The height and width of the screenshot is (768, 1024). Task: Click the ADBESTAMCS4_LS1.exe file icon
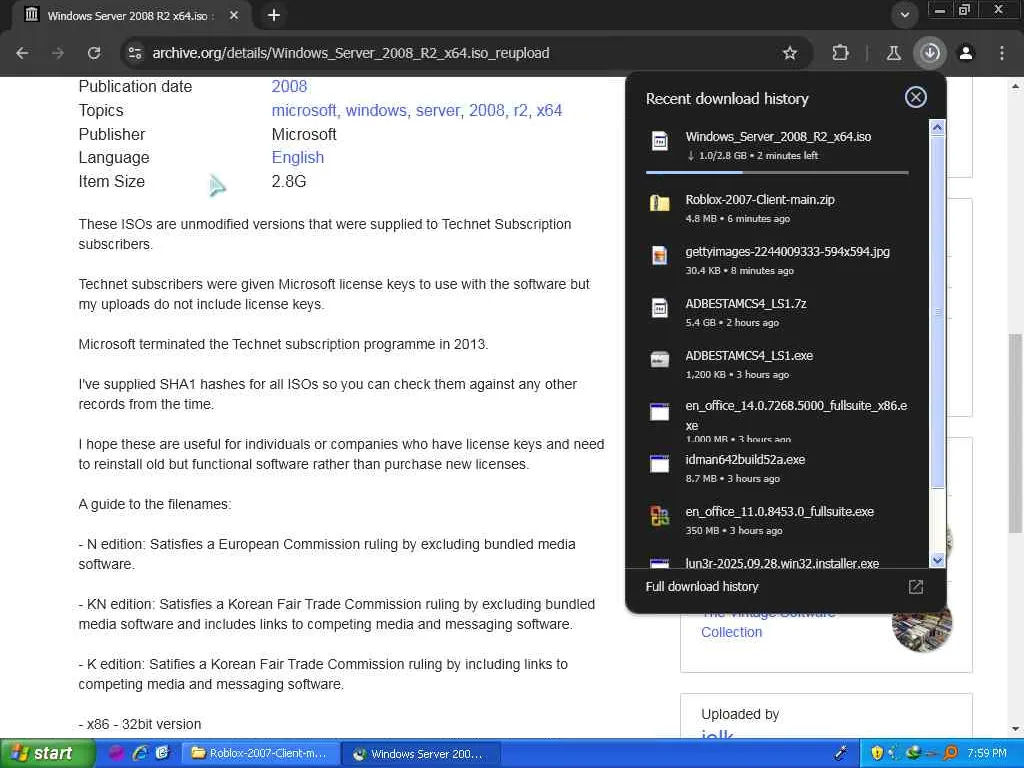point(660,359)
